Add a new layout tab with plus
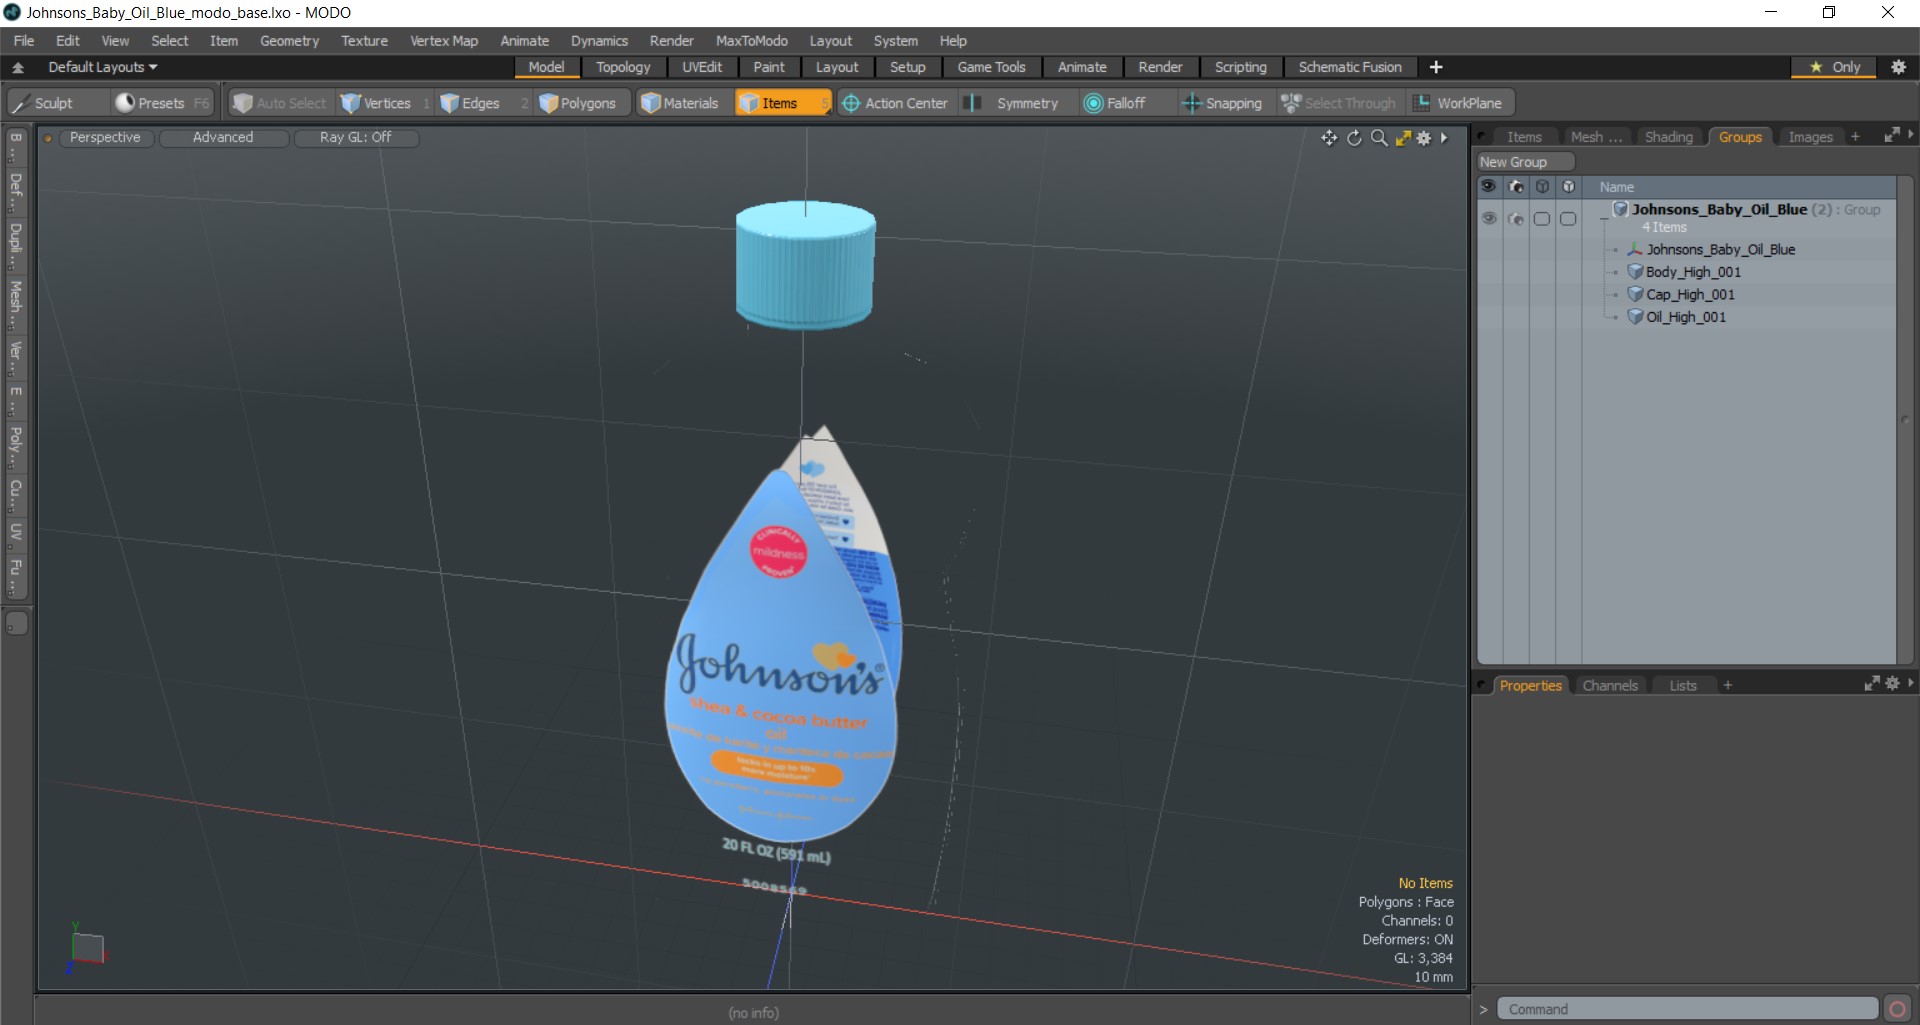 tap(1436, 67)
